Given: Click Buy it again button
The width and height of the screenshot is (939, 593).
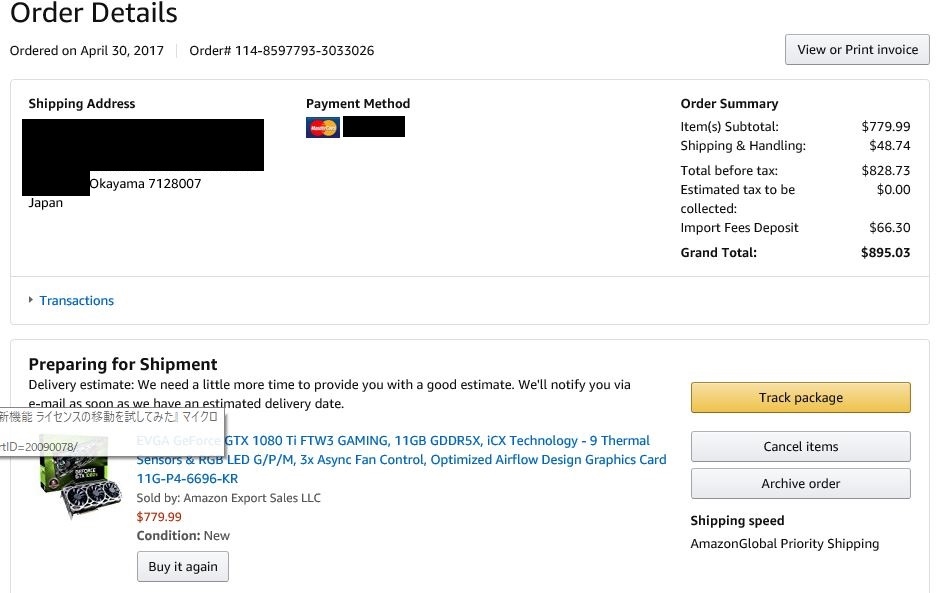Looking at the screenshot, I should [183, 566].
